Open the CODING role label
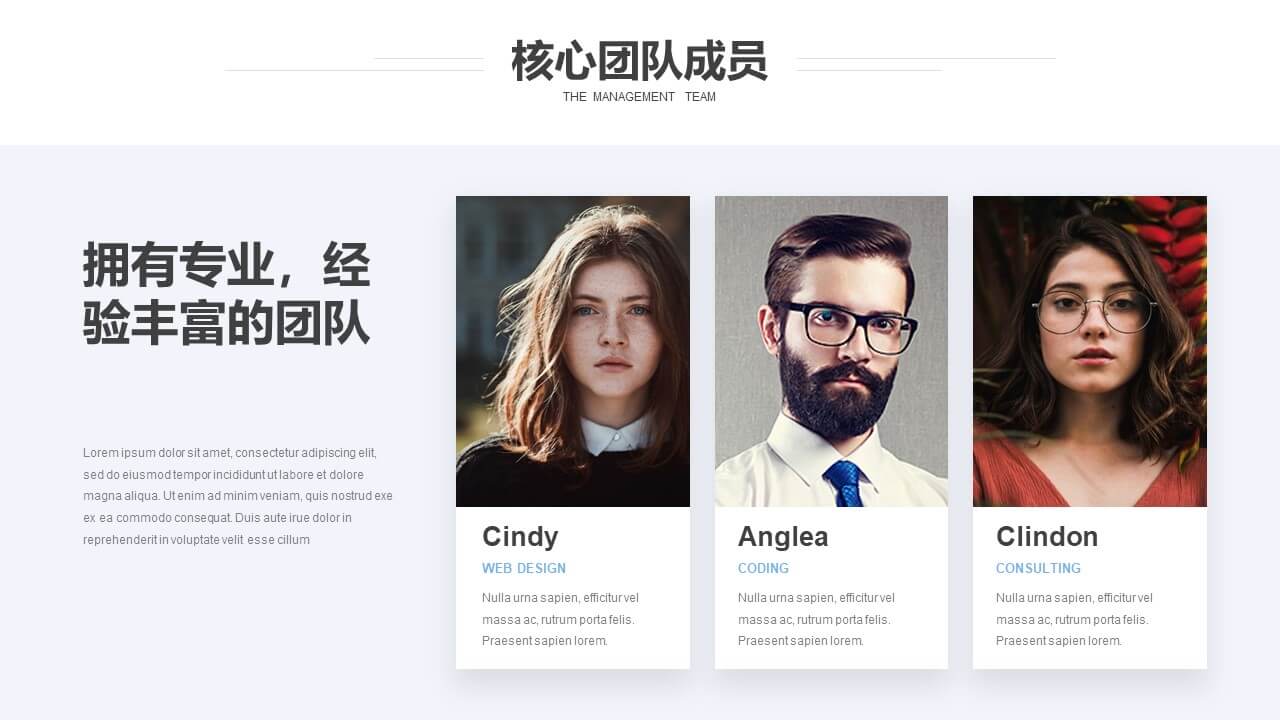The height and width of the screenshot is (720, 1280). 763,568
